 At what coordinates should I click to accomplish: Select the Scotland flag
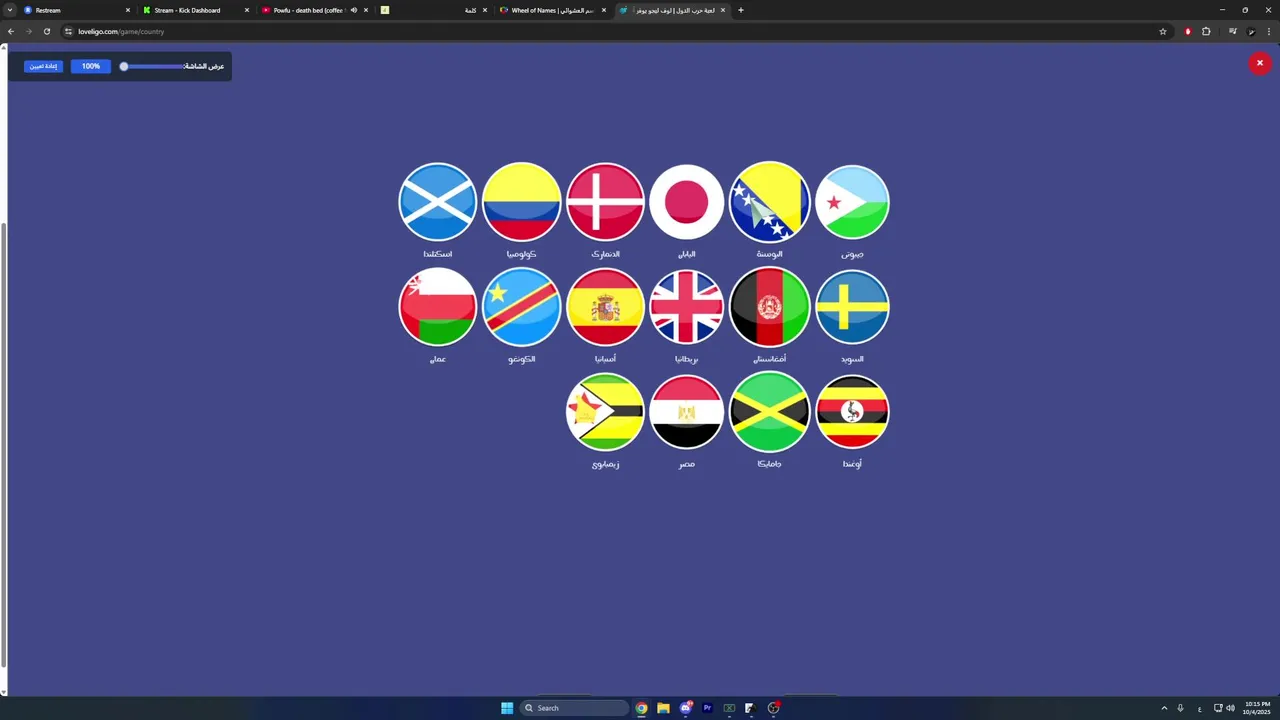pos(437,202)
